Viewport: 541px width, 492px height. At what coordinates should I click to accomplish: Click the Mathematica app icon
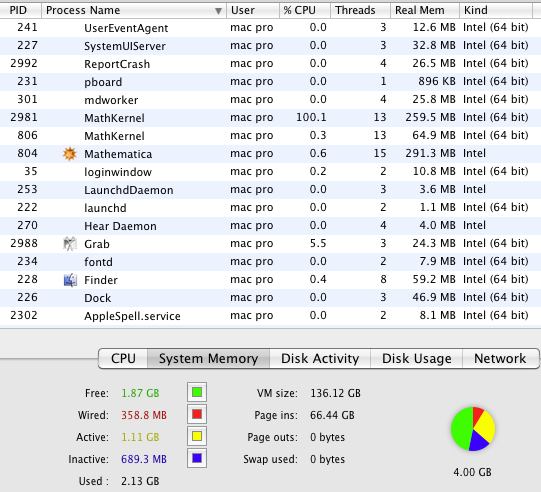pos(70,154)
